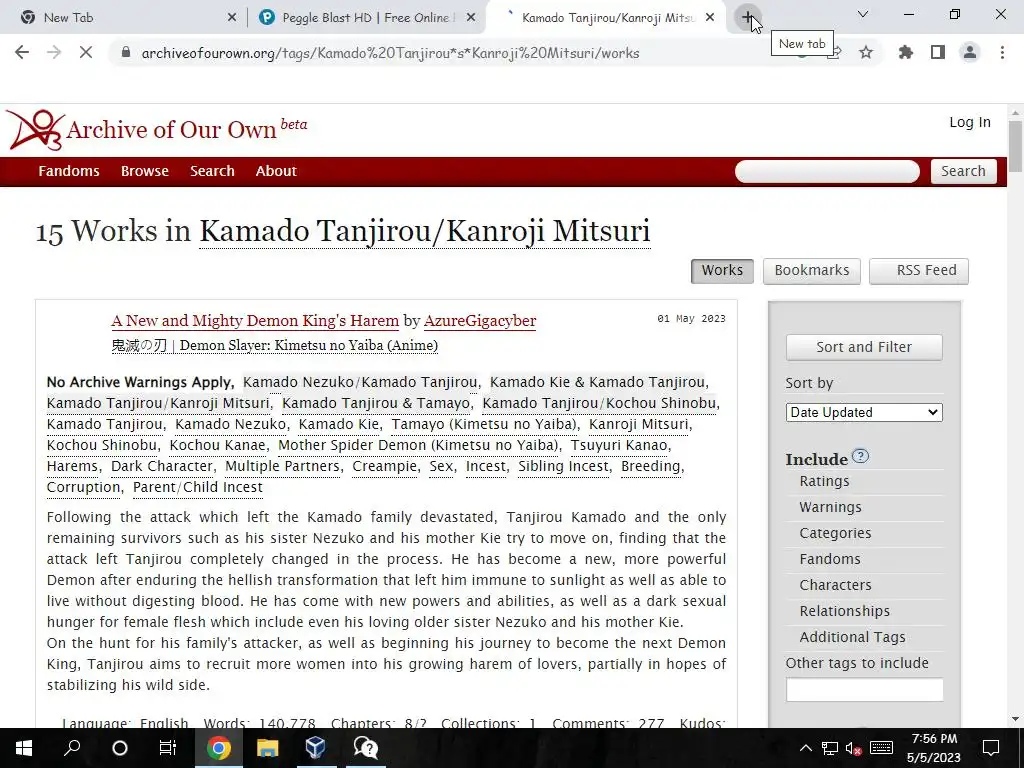This screenshot has width=1024, height=768.
Task: Click the Other tags to include field
Action: click(x=865, y=690)
